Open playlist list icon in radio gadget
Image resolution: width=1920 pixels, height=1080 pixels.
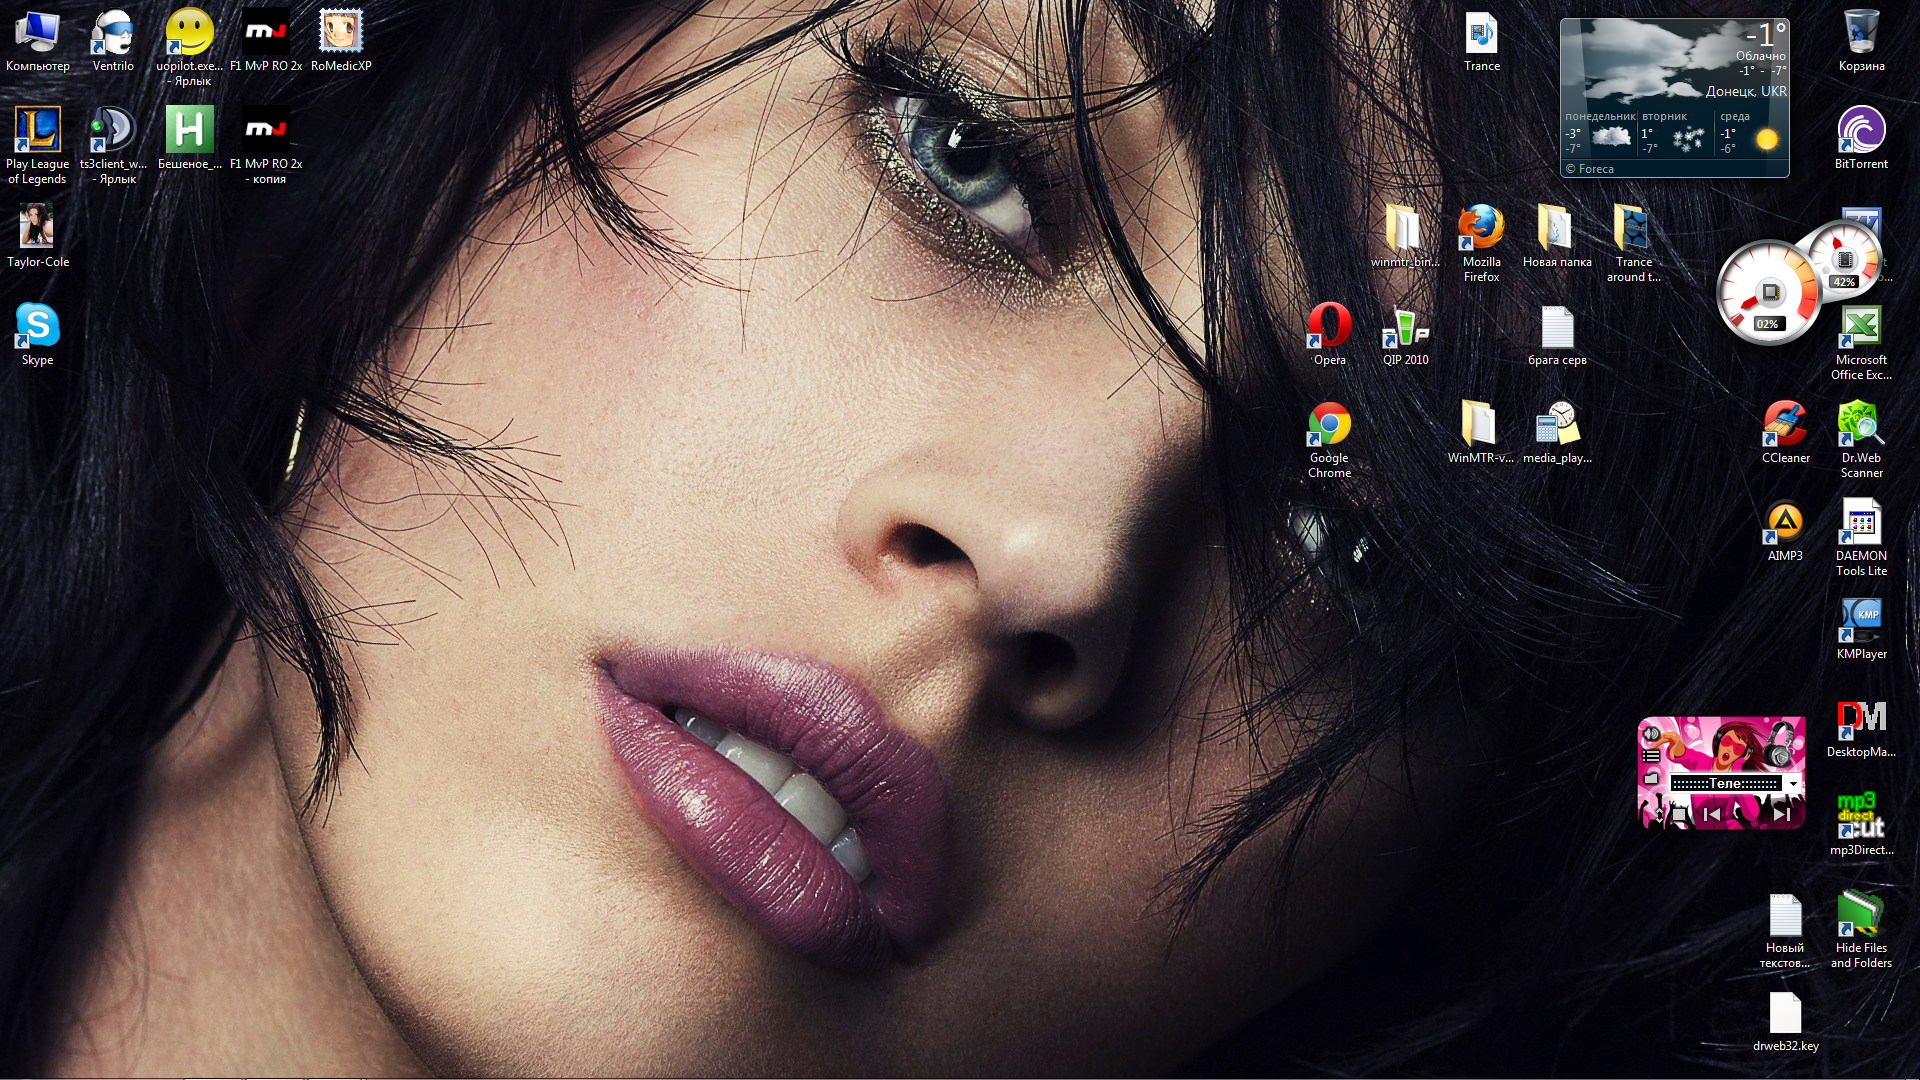tap(1651, 756)
